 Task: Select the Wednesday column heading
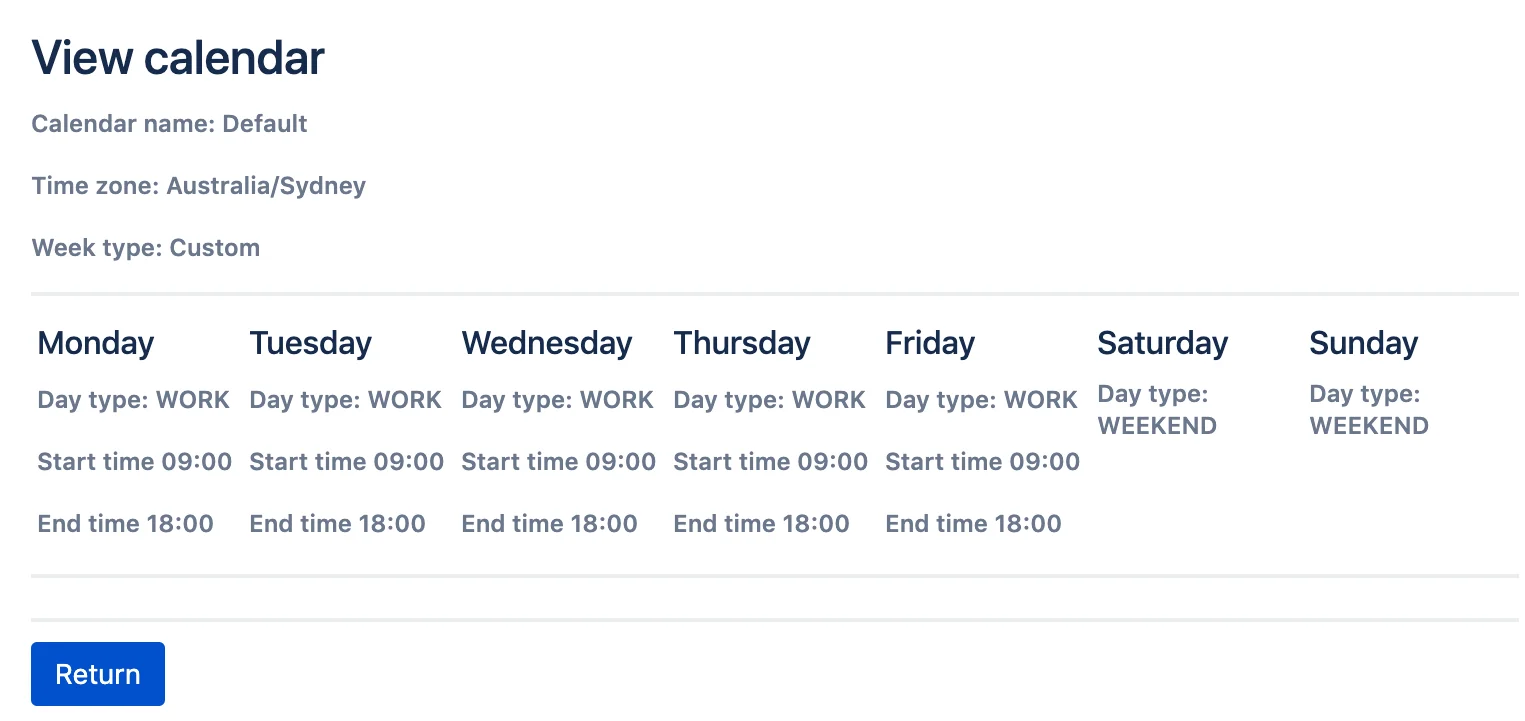(547, 343)
